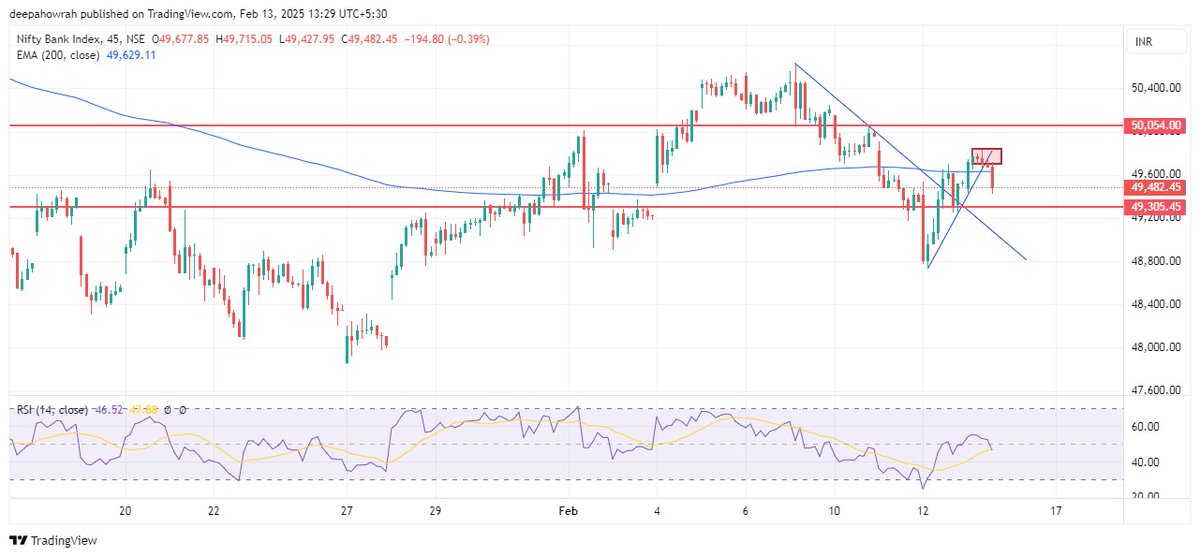Click the high value H49,715.05

pos(243,39)
